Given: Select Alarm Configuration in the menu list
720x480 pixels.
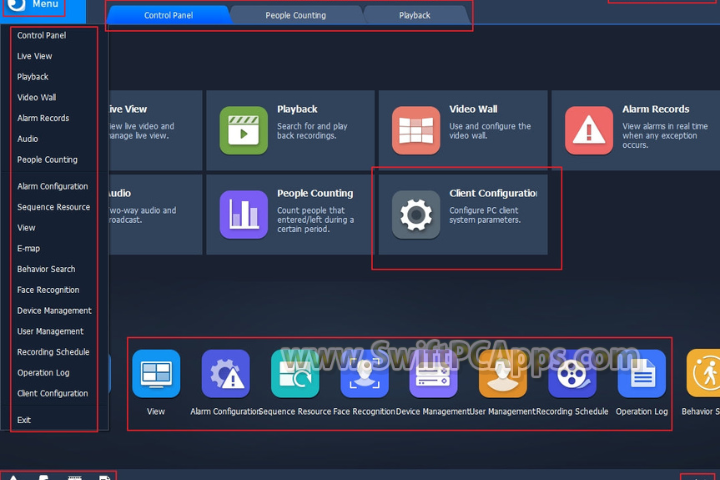Looking at the screenshot, I should 52,186.
